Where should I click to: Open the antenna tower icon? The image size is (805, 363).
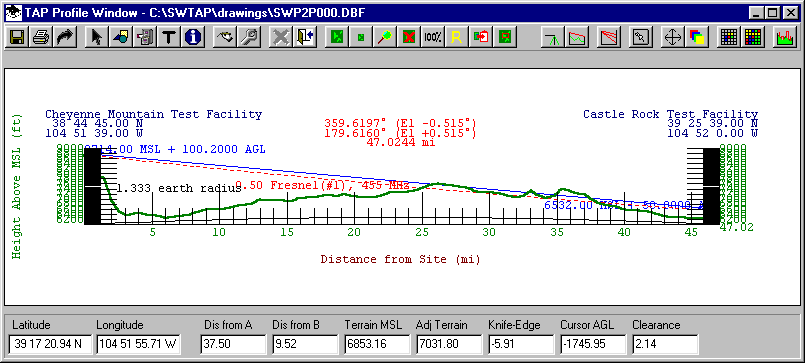[x=553, y=37]
